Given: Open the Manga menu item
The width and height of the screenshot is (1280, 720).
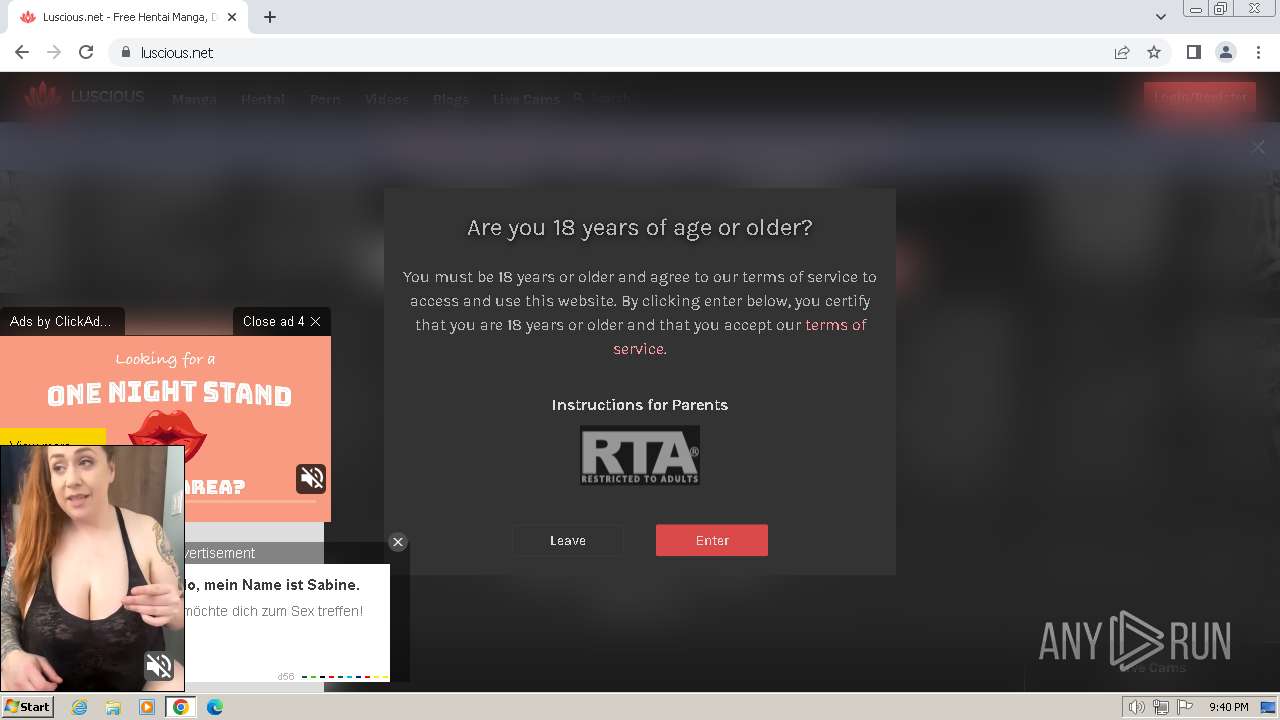Looking at the screenshot, I should pos(194,99).
